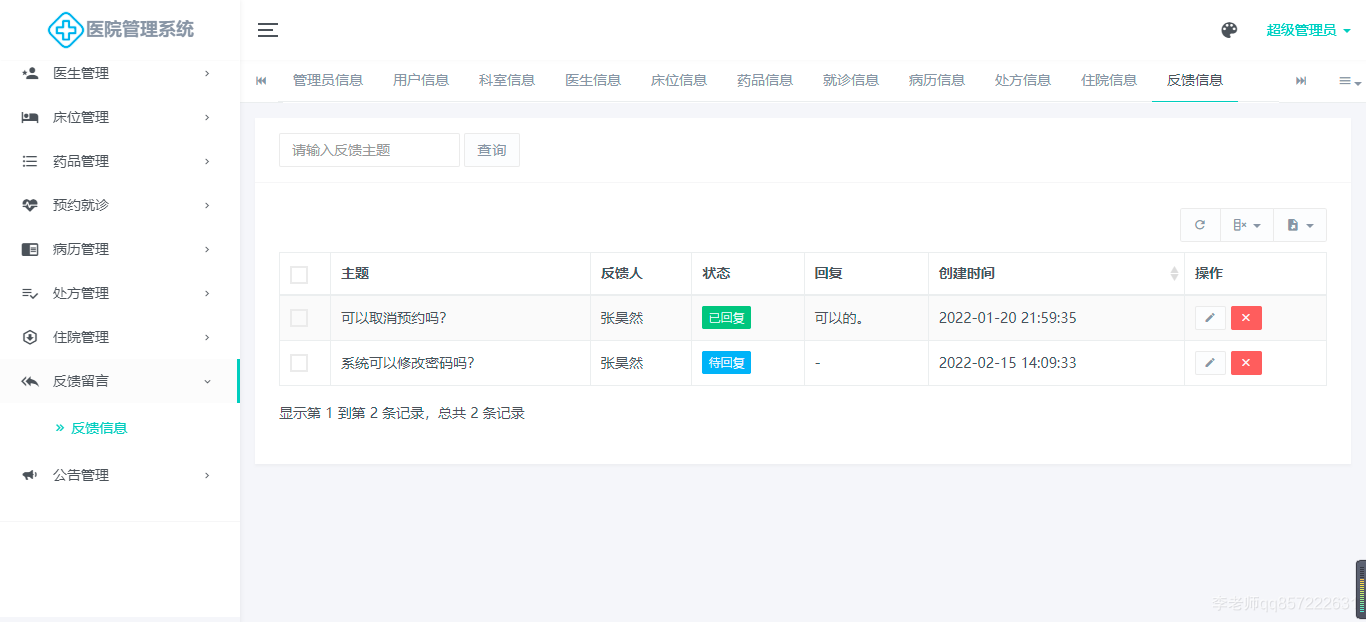The image size is (1366, 622).
Task: Switch to the 药品信息 tab
Action: pyautogui.click(x=765, y=80)
